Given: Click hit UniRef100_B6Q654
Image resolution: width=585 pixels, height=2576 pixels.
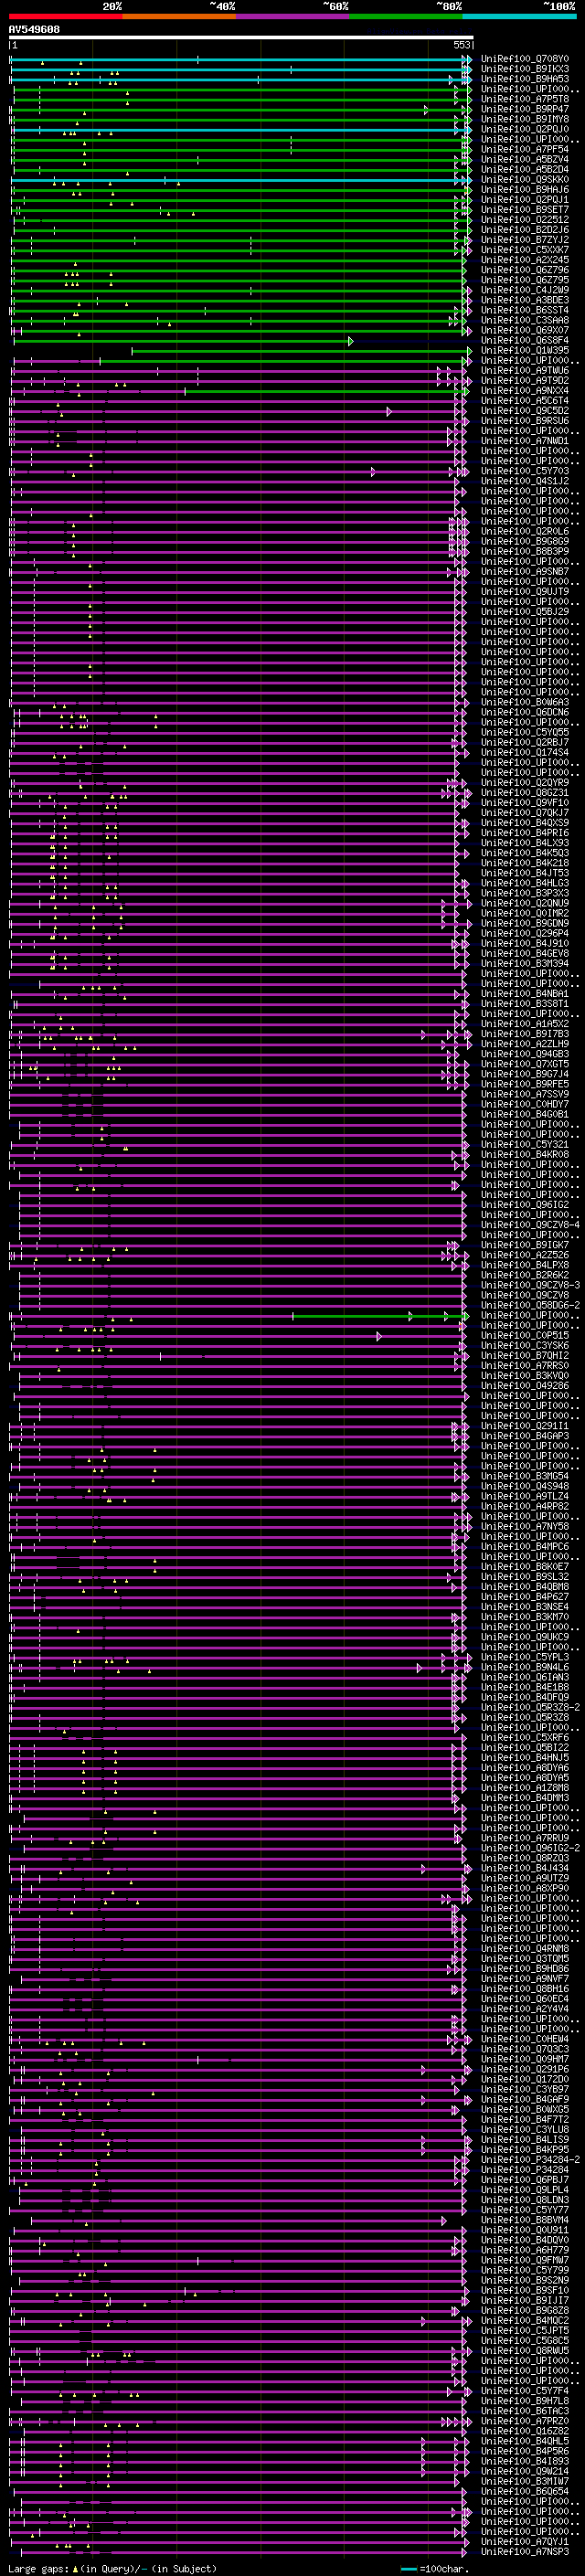Looking at the screenshot, I should pyautogui.click(x=525, y=2490).
